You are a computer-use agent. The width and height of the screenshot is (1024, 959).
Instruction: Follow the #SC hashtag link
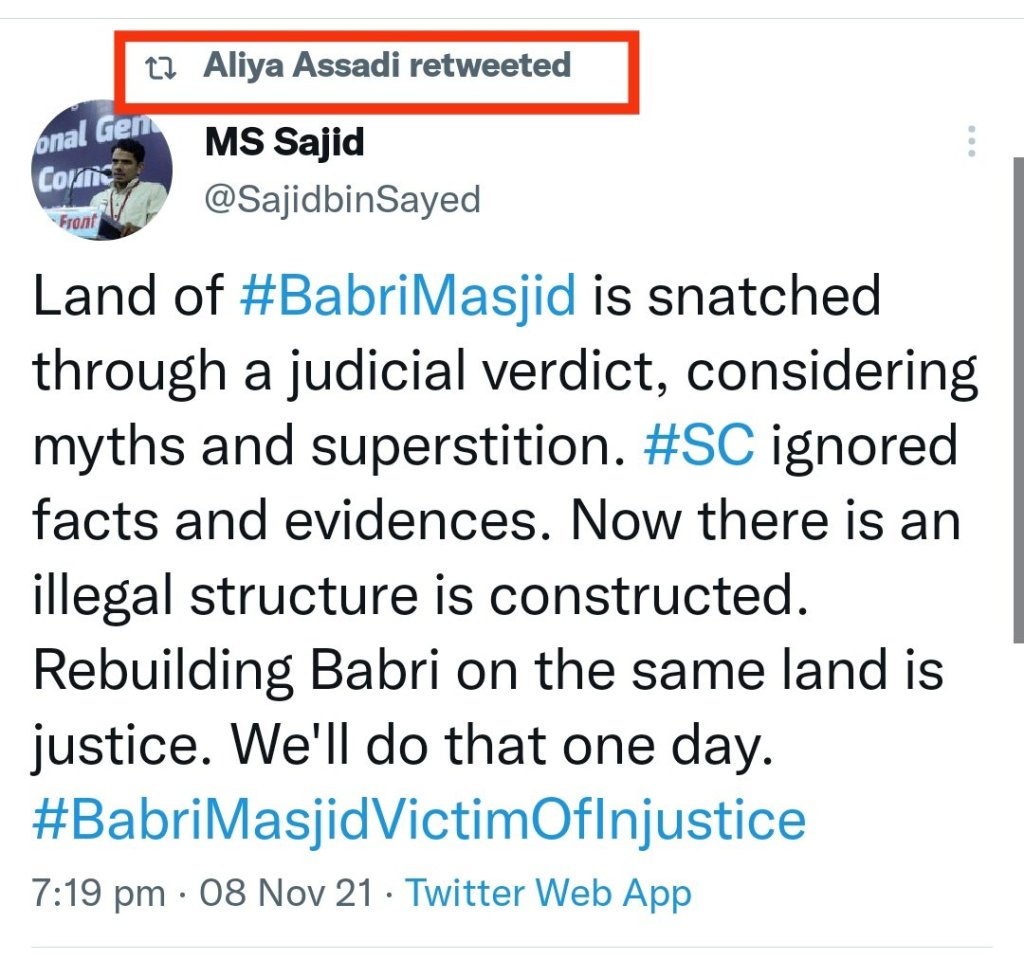point(698,446)
